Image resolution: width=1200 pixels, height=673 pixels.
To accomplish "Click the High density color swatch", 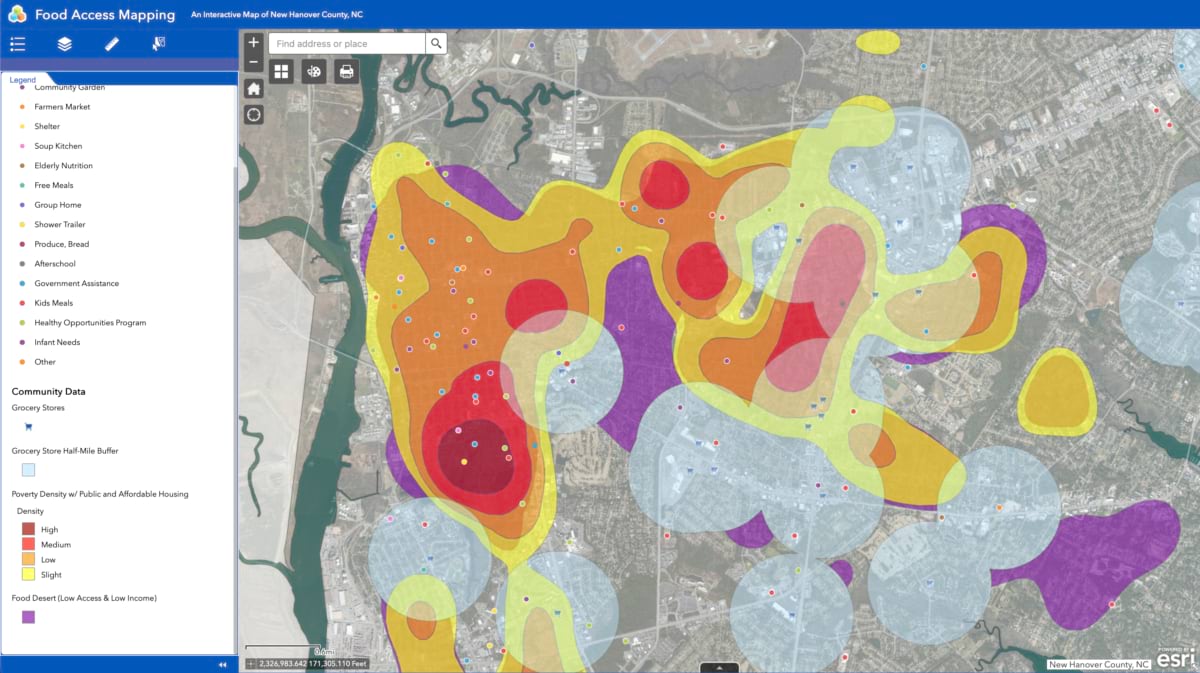I will [28, 529].
